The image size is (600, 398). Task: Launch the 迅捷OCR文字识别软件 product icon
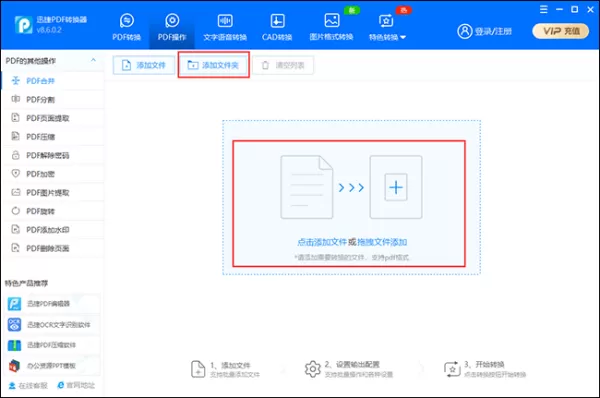[15, 325]
